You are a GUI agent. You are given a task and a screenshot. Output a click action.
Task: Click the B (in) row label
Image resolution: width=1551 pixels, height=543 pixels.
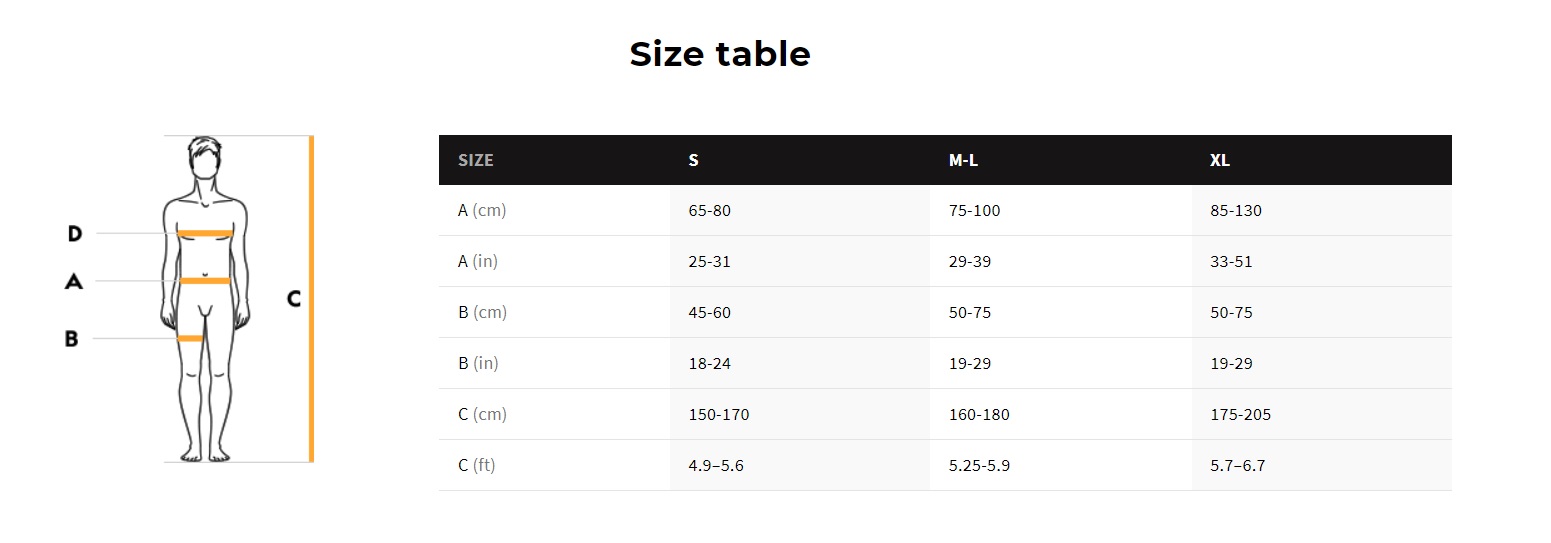tap(478, 364)
